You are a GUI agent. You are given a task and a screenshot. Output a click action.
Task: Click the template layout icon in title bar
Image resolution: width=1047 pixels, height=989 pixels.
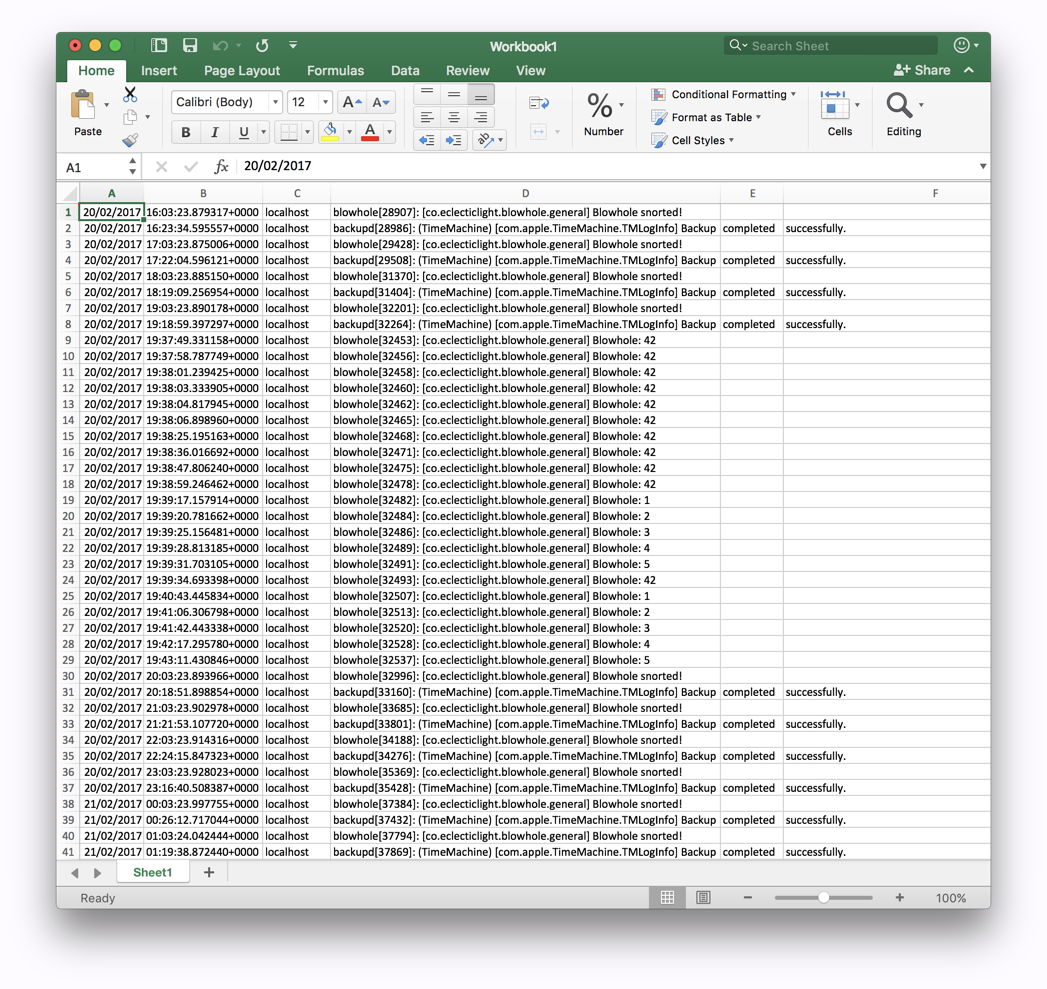[159, 45]
